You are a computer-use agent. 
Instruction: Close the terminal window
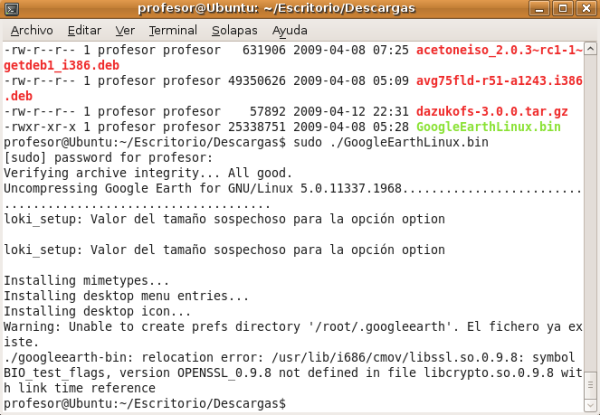coord(585,10)
